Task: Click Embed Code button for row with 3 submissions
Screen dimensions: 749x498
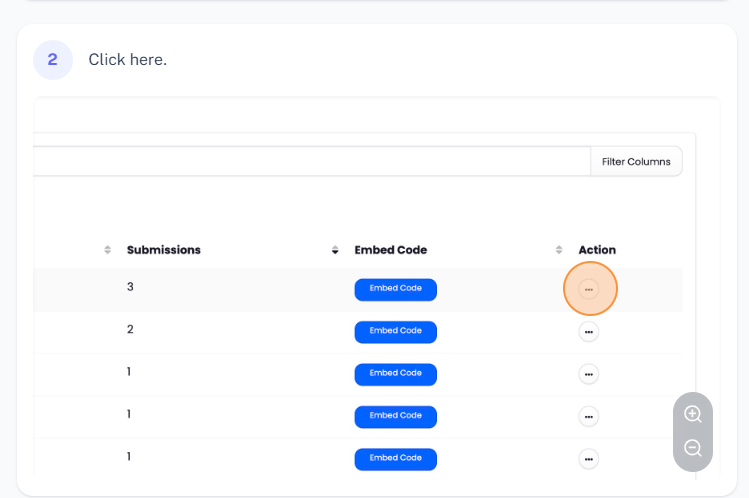Action: tap(396, 289)
